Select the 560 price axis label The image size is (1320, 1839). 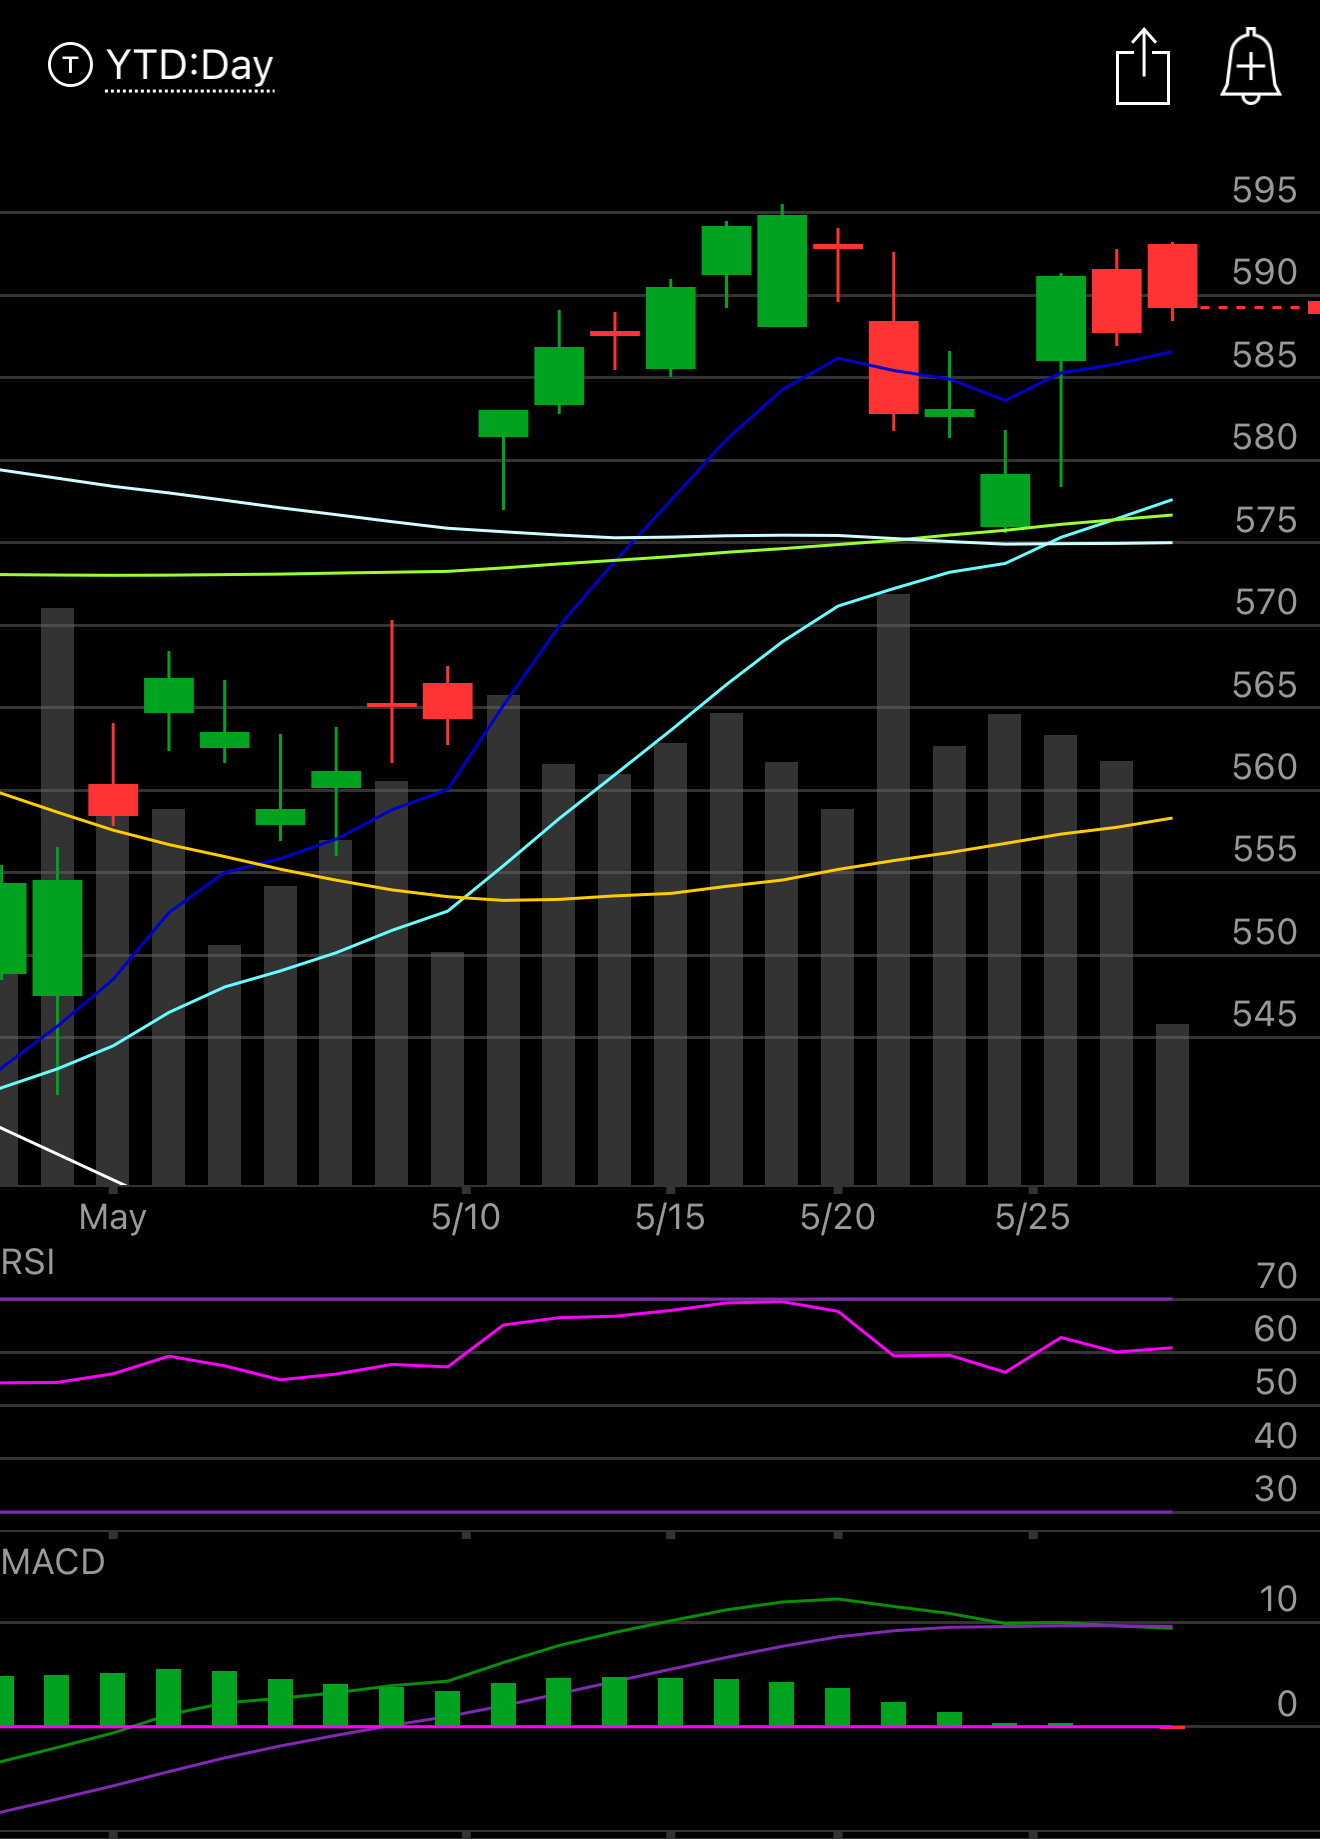(x=1264, y=767)
